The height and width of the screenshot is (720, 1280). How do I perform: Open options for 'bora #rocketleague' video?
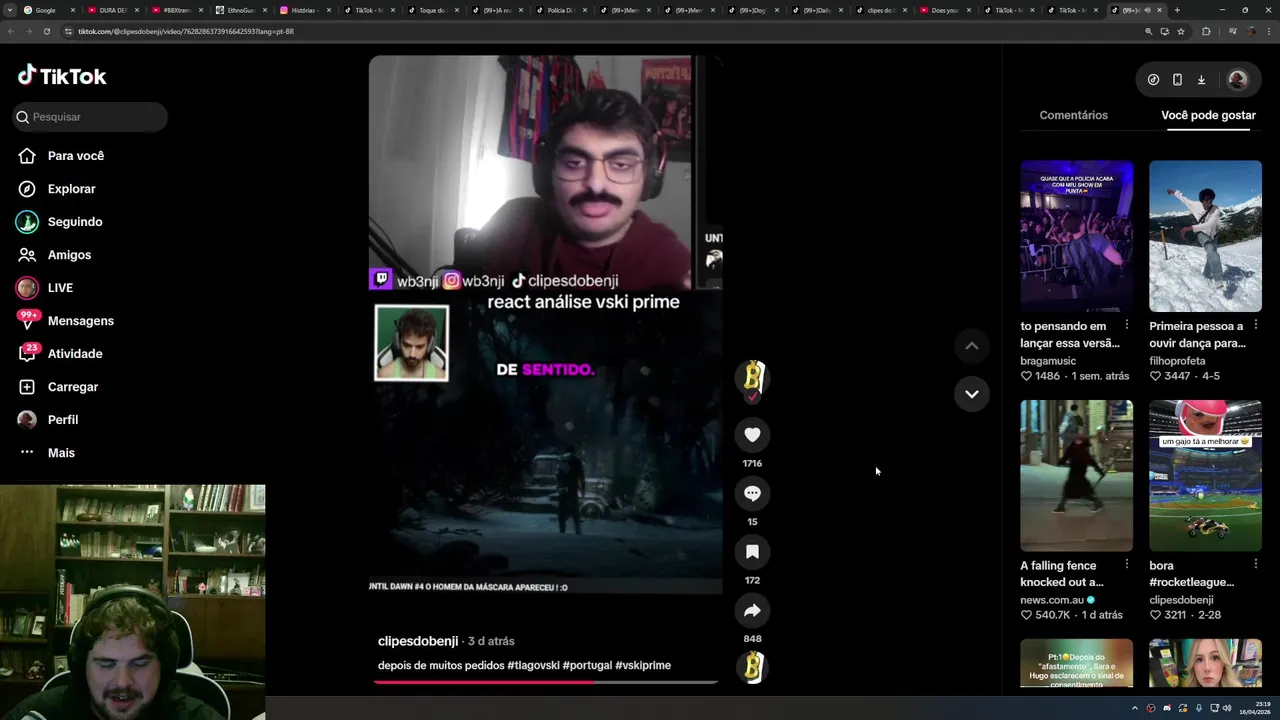(x=1256, y=564)
